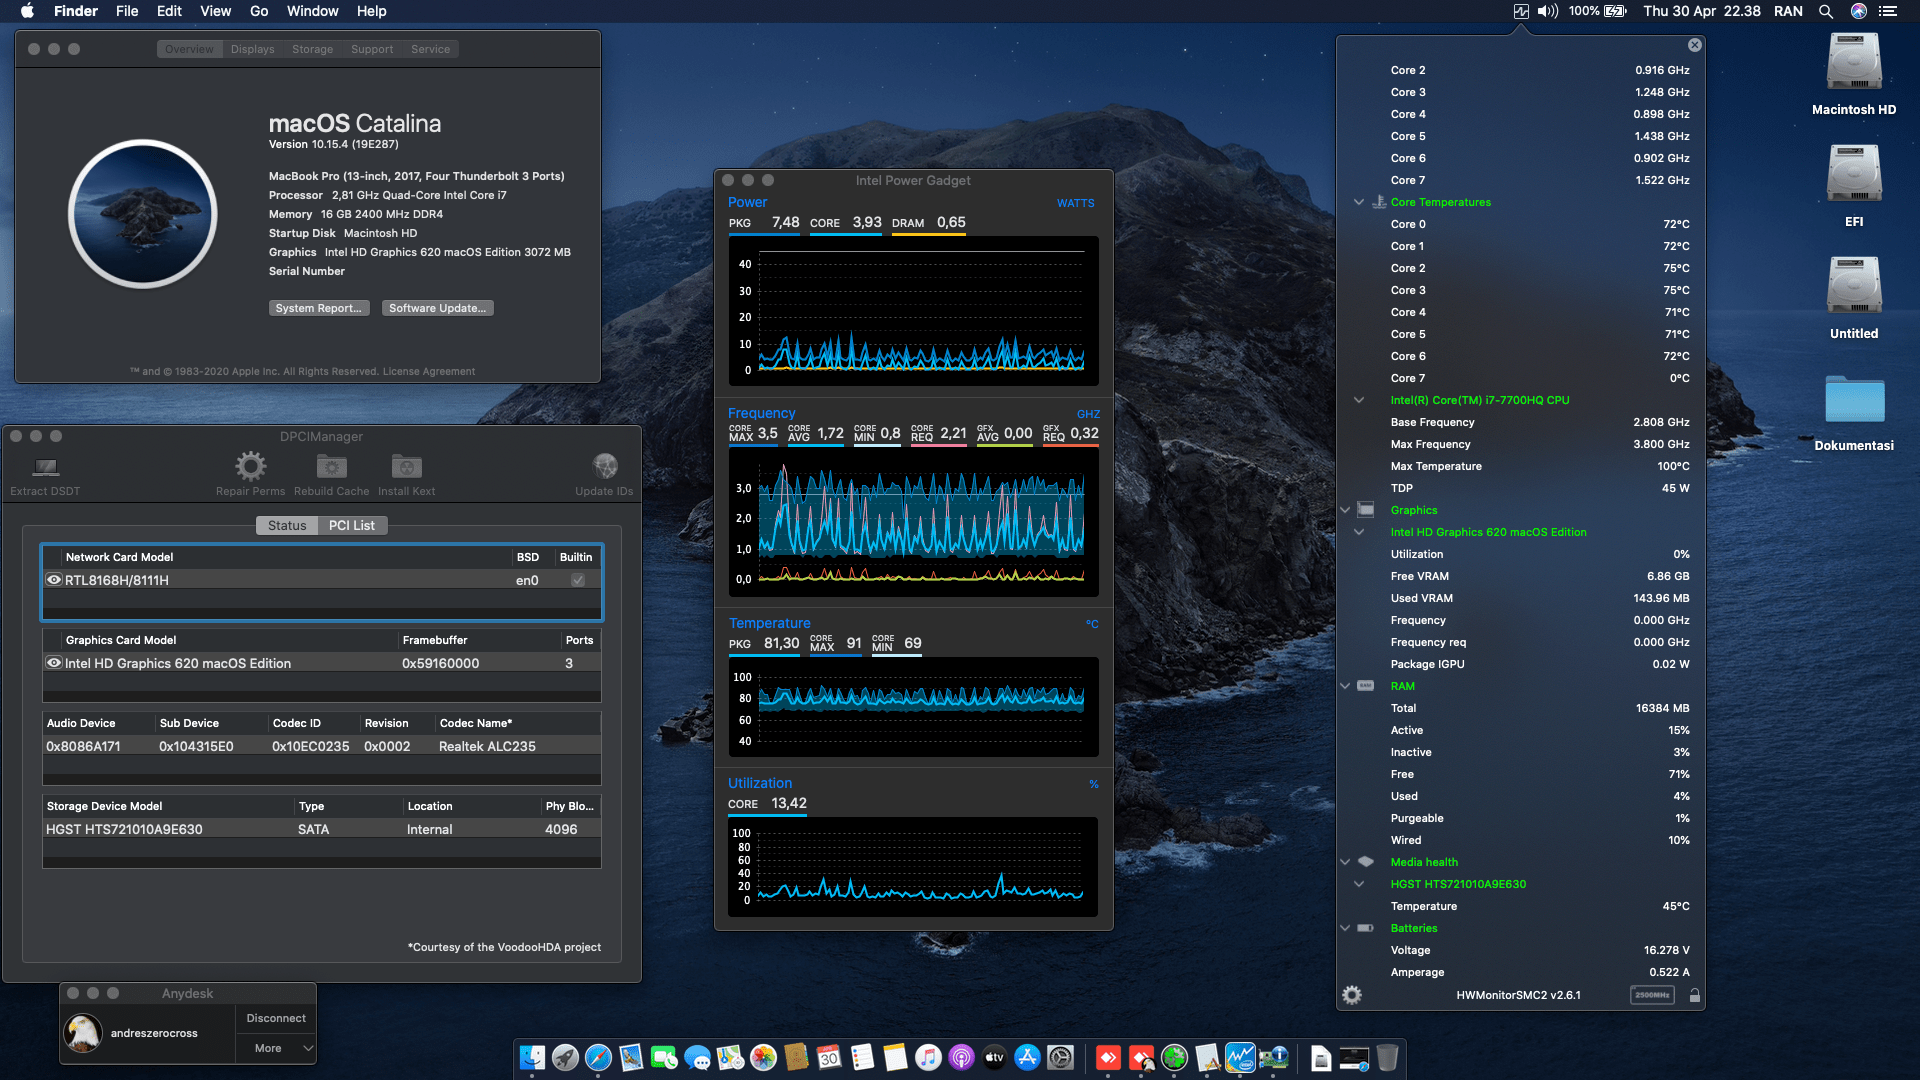Click Repair Perms gear icon
Viewport: 1920px width, 1080px height.
[250, 466]
